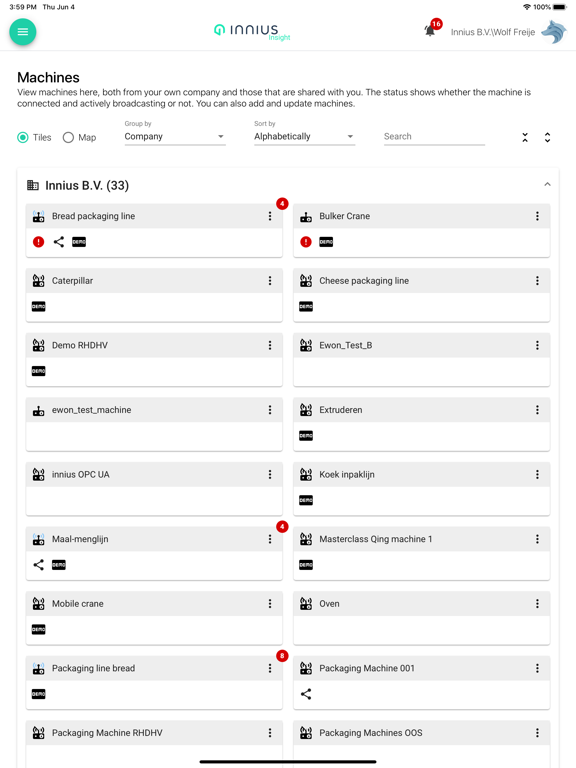
Task: Open notifications bell with 16 alerts
Action: tap(430, 31)
